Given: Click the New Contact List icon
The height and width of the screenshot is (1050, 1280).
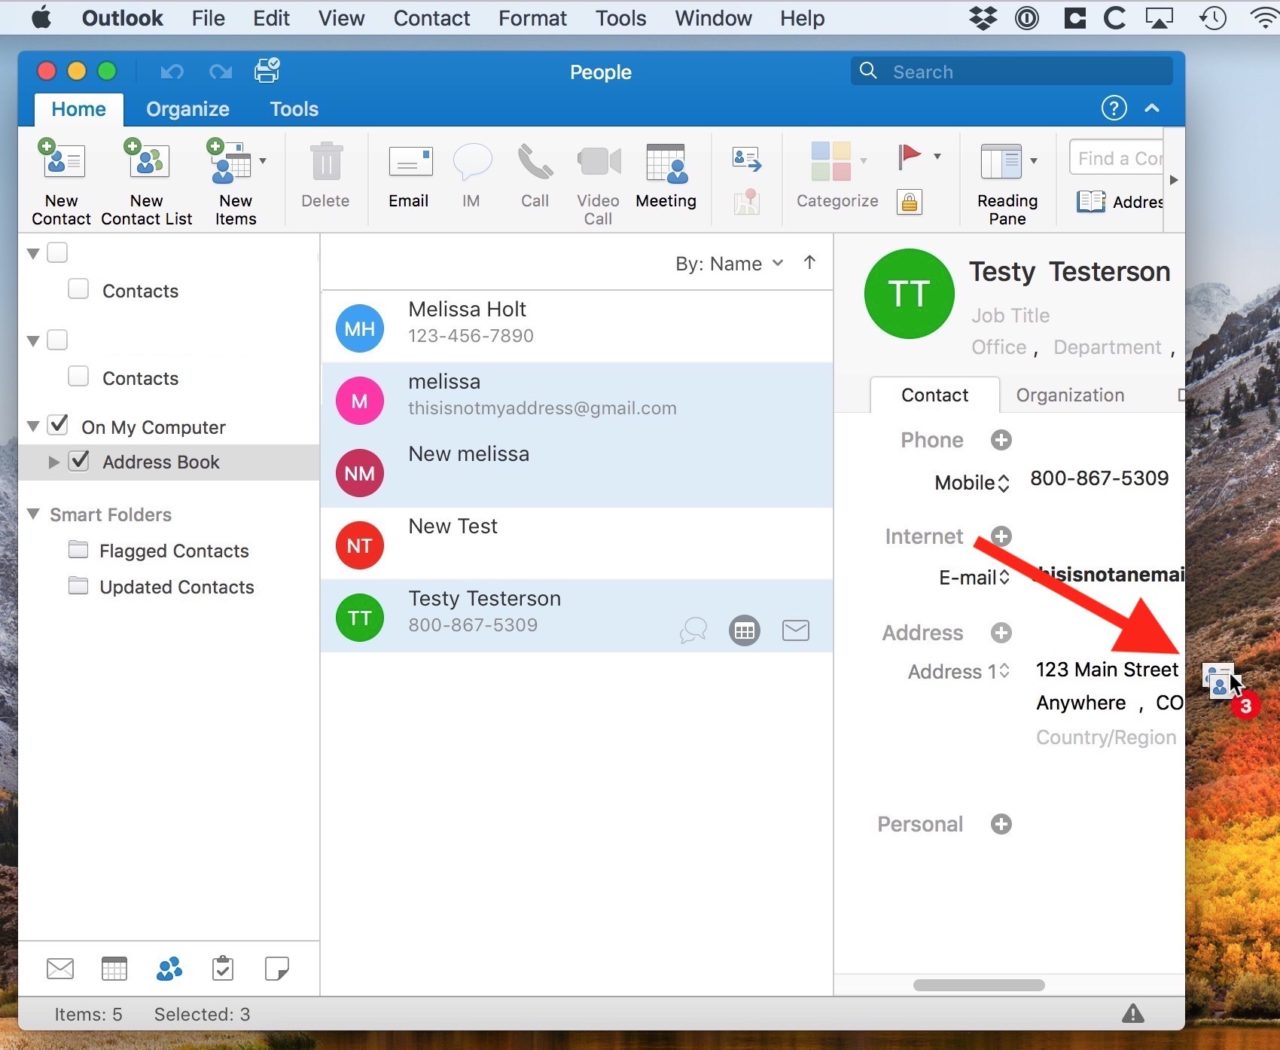Looking at the screenshot, I should tap(146, 180).
